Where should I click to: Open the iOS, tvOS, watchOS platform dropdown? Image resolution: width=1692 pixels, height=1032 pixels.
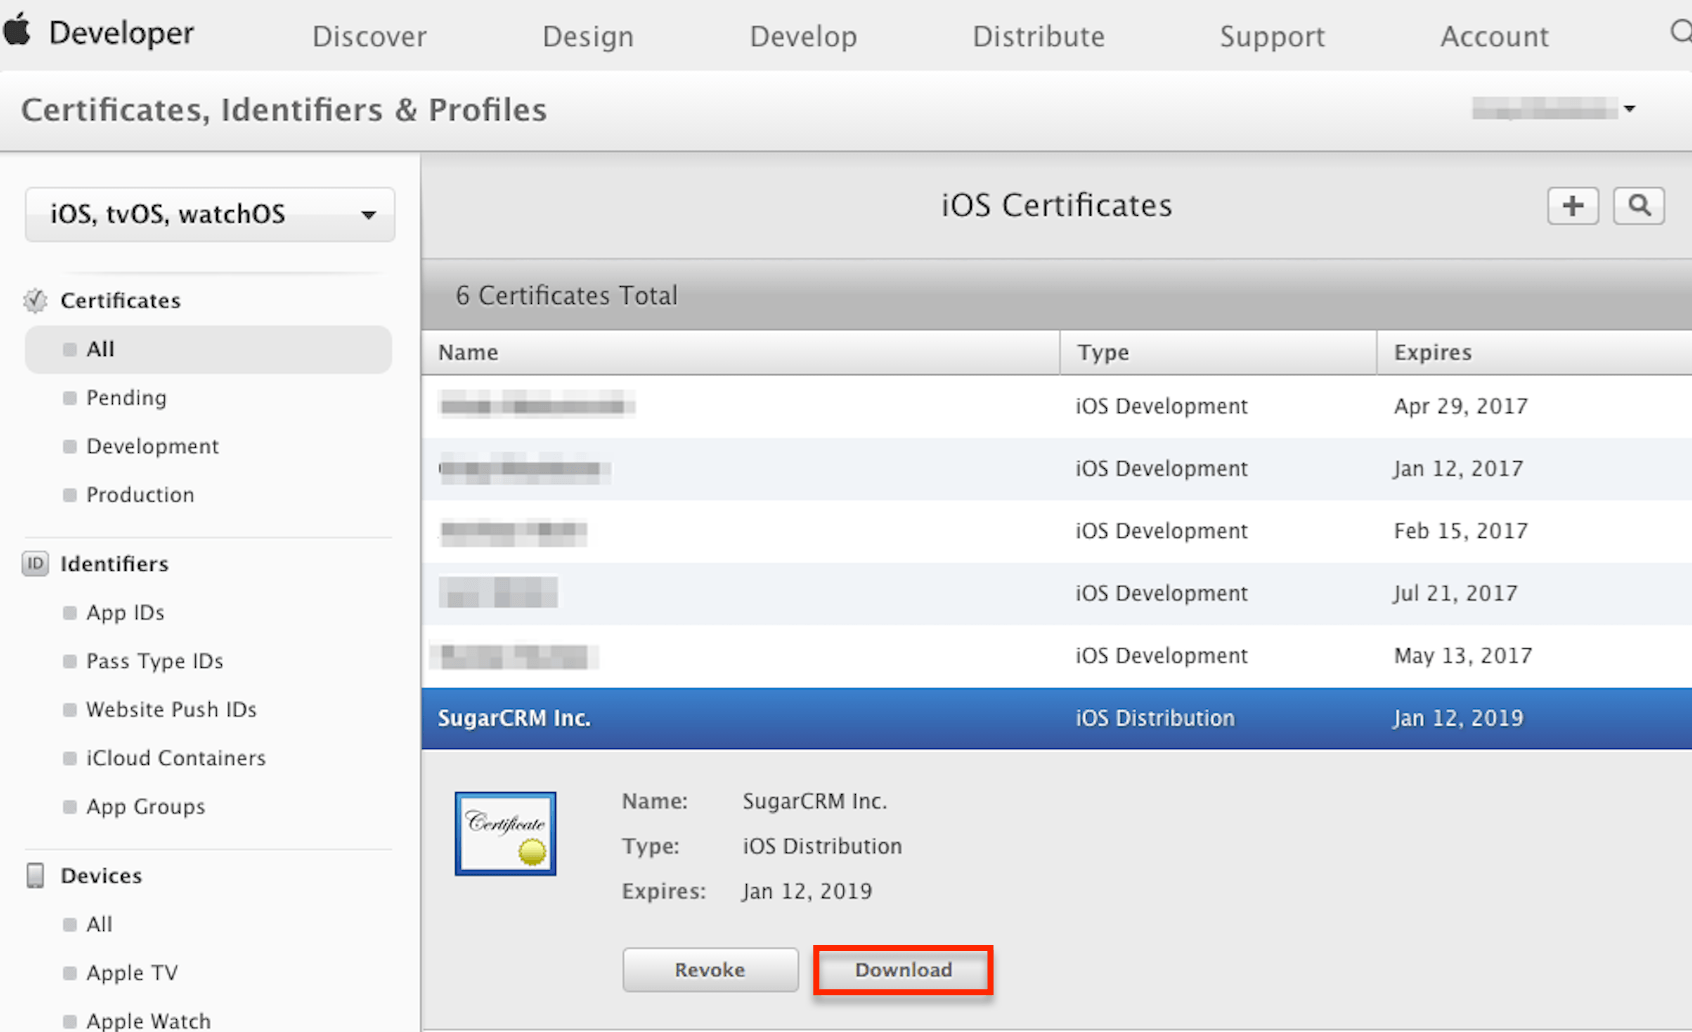click(210, 214)
